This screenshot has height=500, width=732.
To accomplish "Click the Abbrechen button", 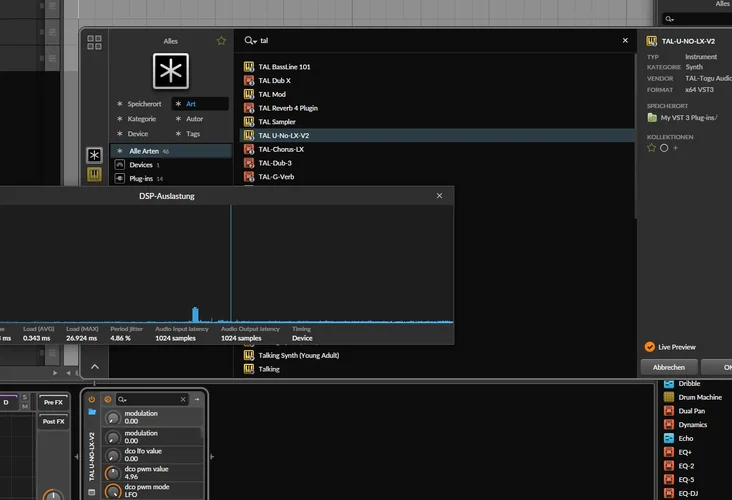I will pyautogui.click(x=669, y=367).
